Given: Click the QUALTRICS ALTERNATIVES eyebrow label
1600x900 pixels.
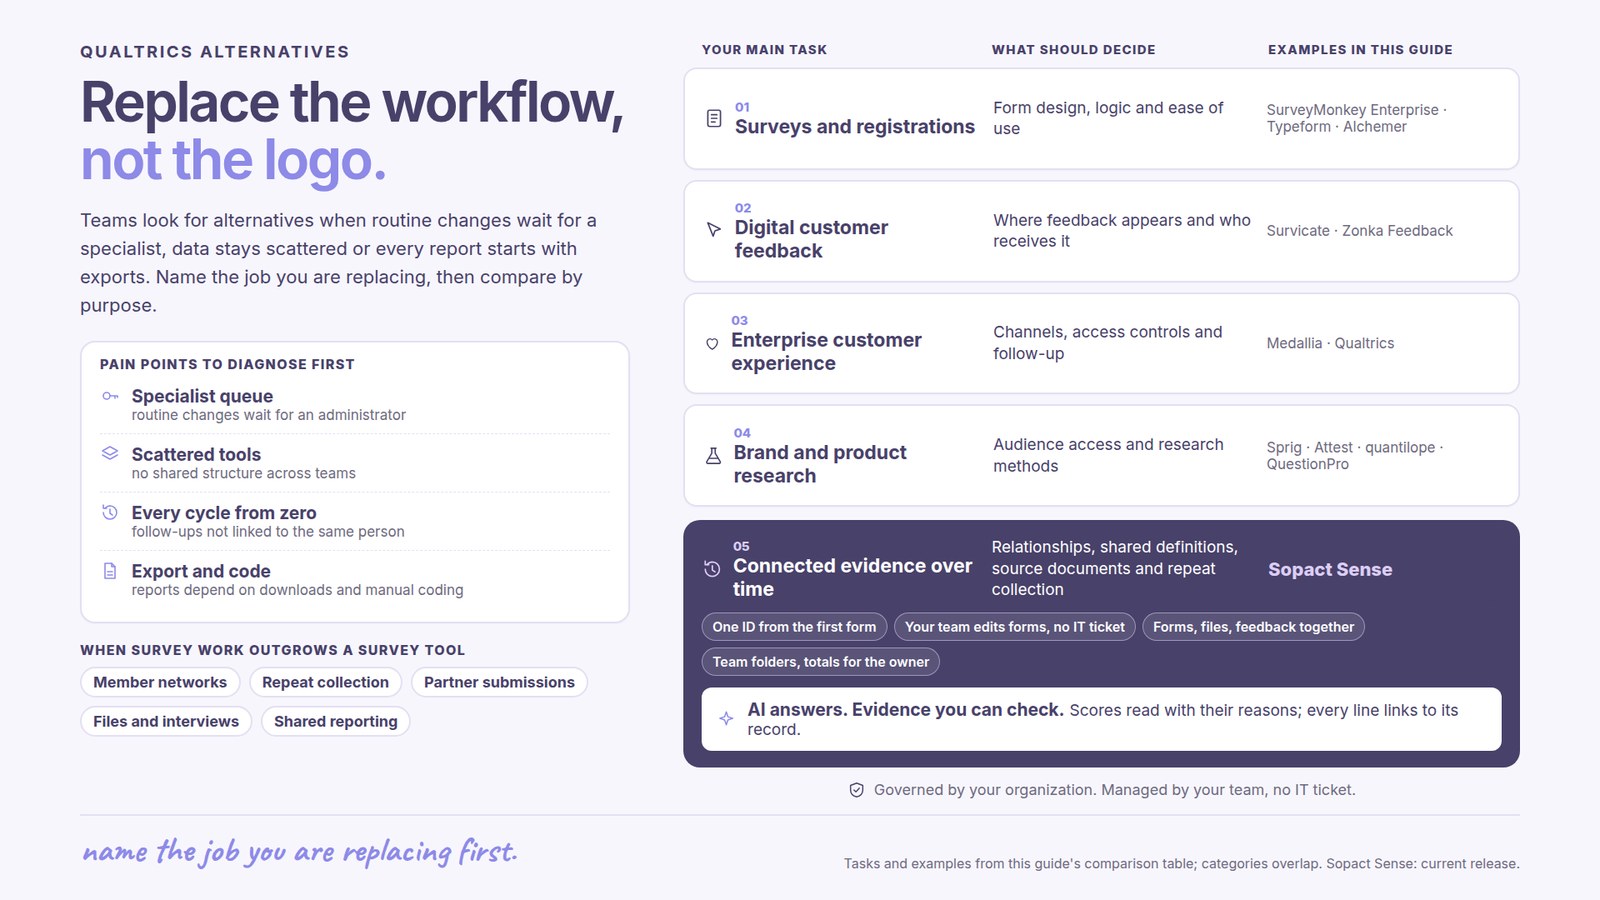Looking at the screenshot, I should click(215, 52).
